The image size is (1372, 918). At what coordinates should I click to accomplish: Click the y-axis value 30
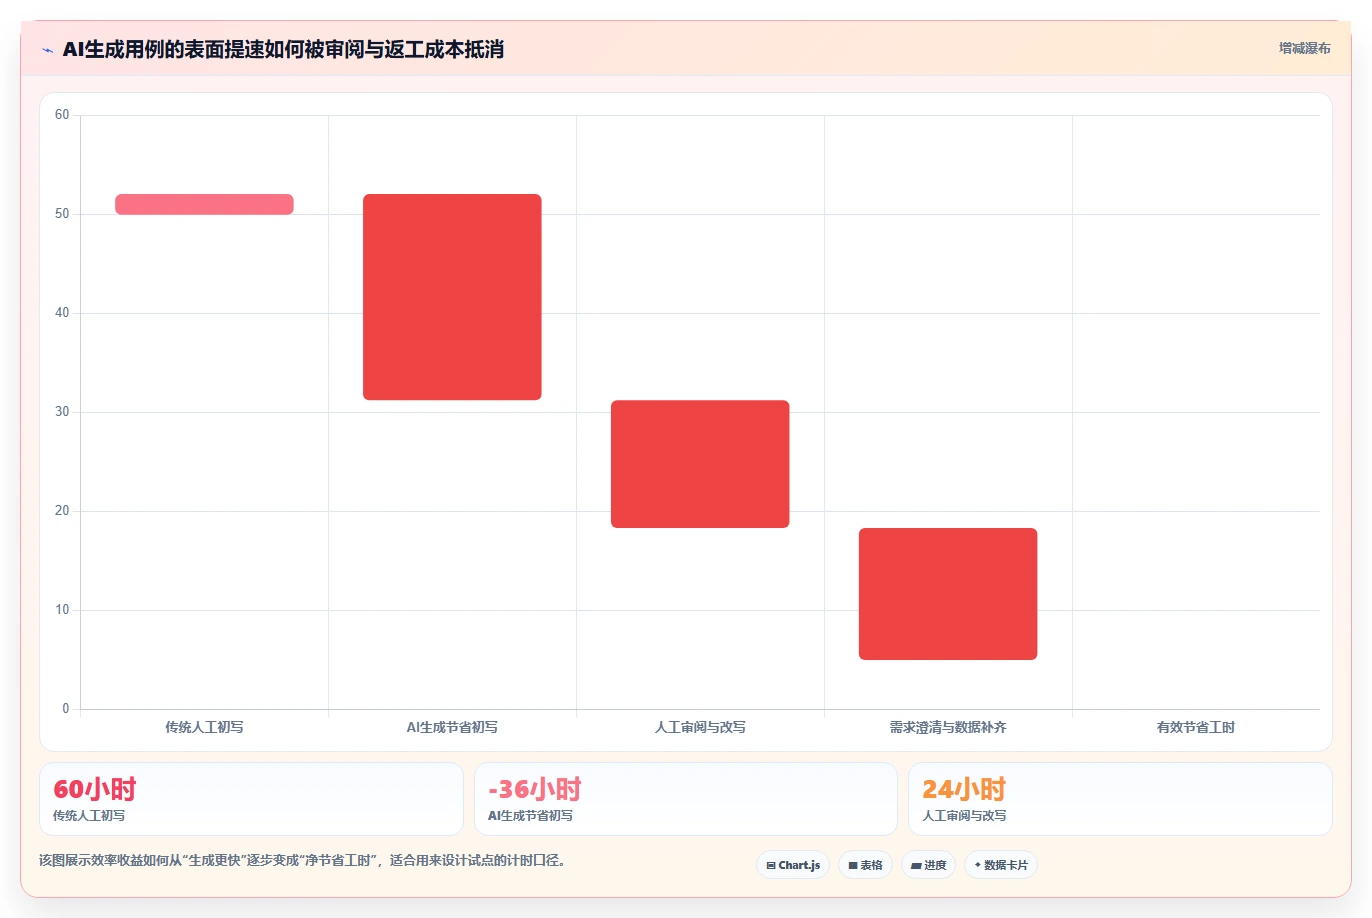62,412
